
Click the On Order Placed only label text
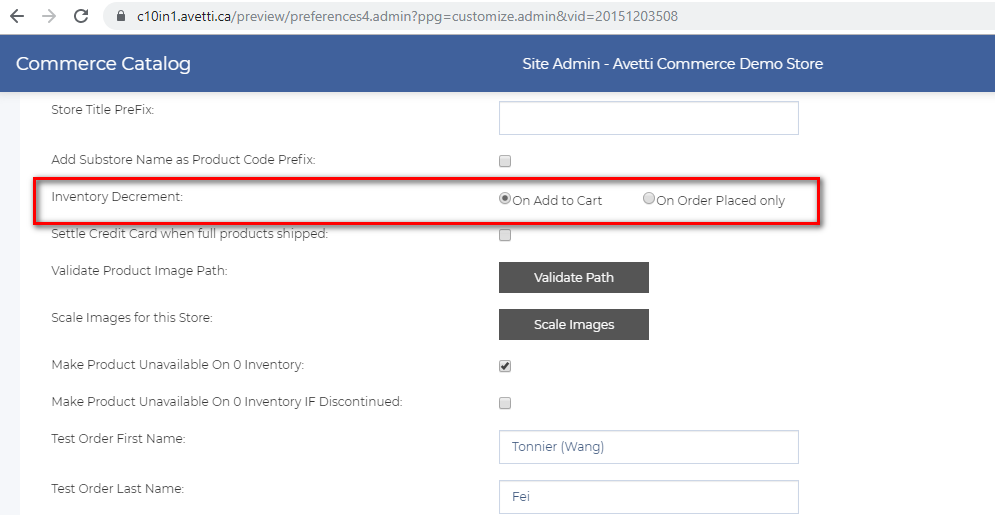(x=721, y=200)
